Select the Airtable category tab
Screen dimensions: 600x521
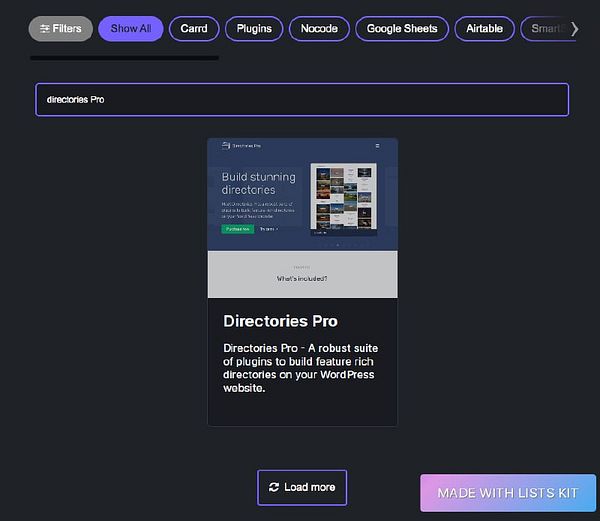pyautogui.click(x=484, y=29)
